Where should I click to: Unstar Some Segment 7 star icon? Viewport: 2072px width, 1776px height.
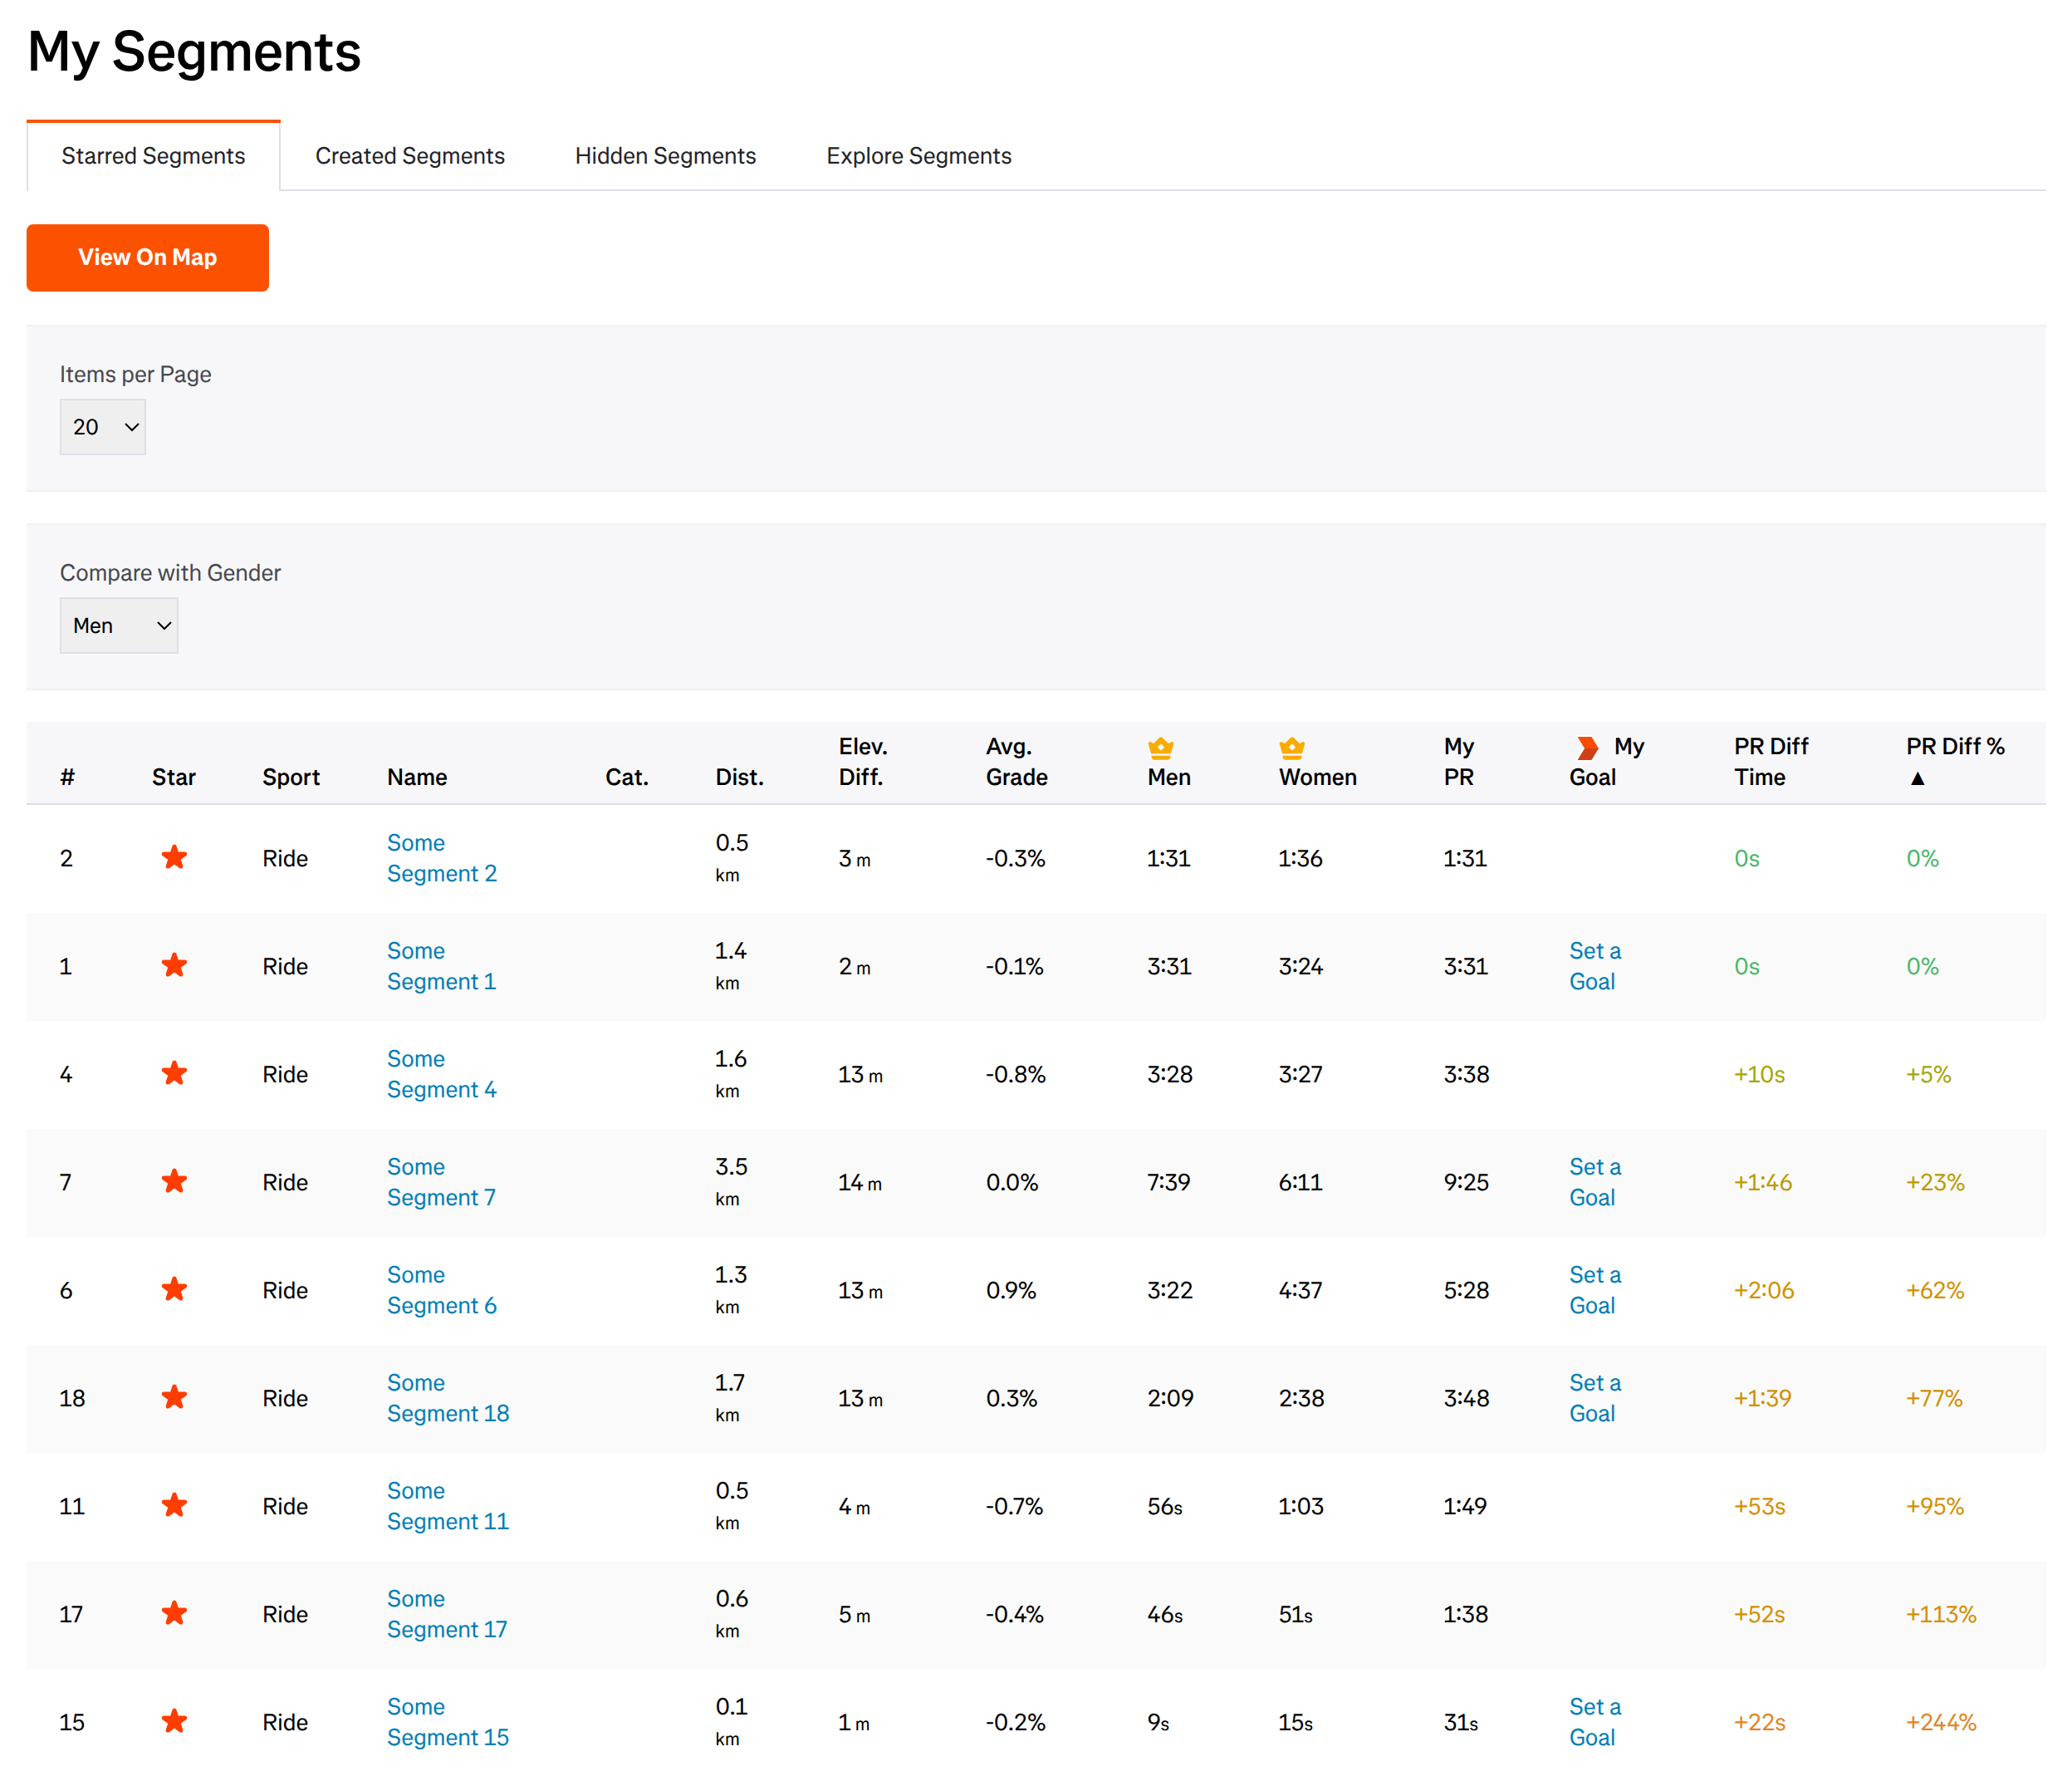pos(174,1181)
